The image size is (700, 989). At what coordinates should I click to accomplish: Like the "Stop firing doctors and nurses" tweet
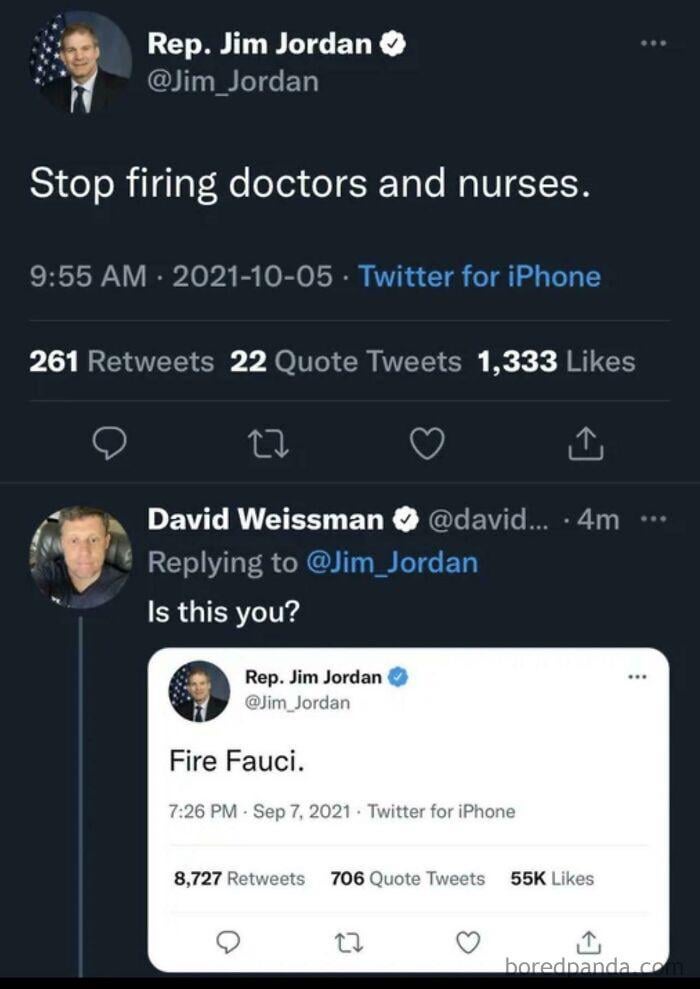pyautogui.click(x=427, y=443)
